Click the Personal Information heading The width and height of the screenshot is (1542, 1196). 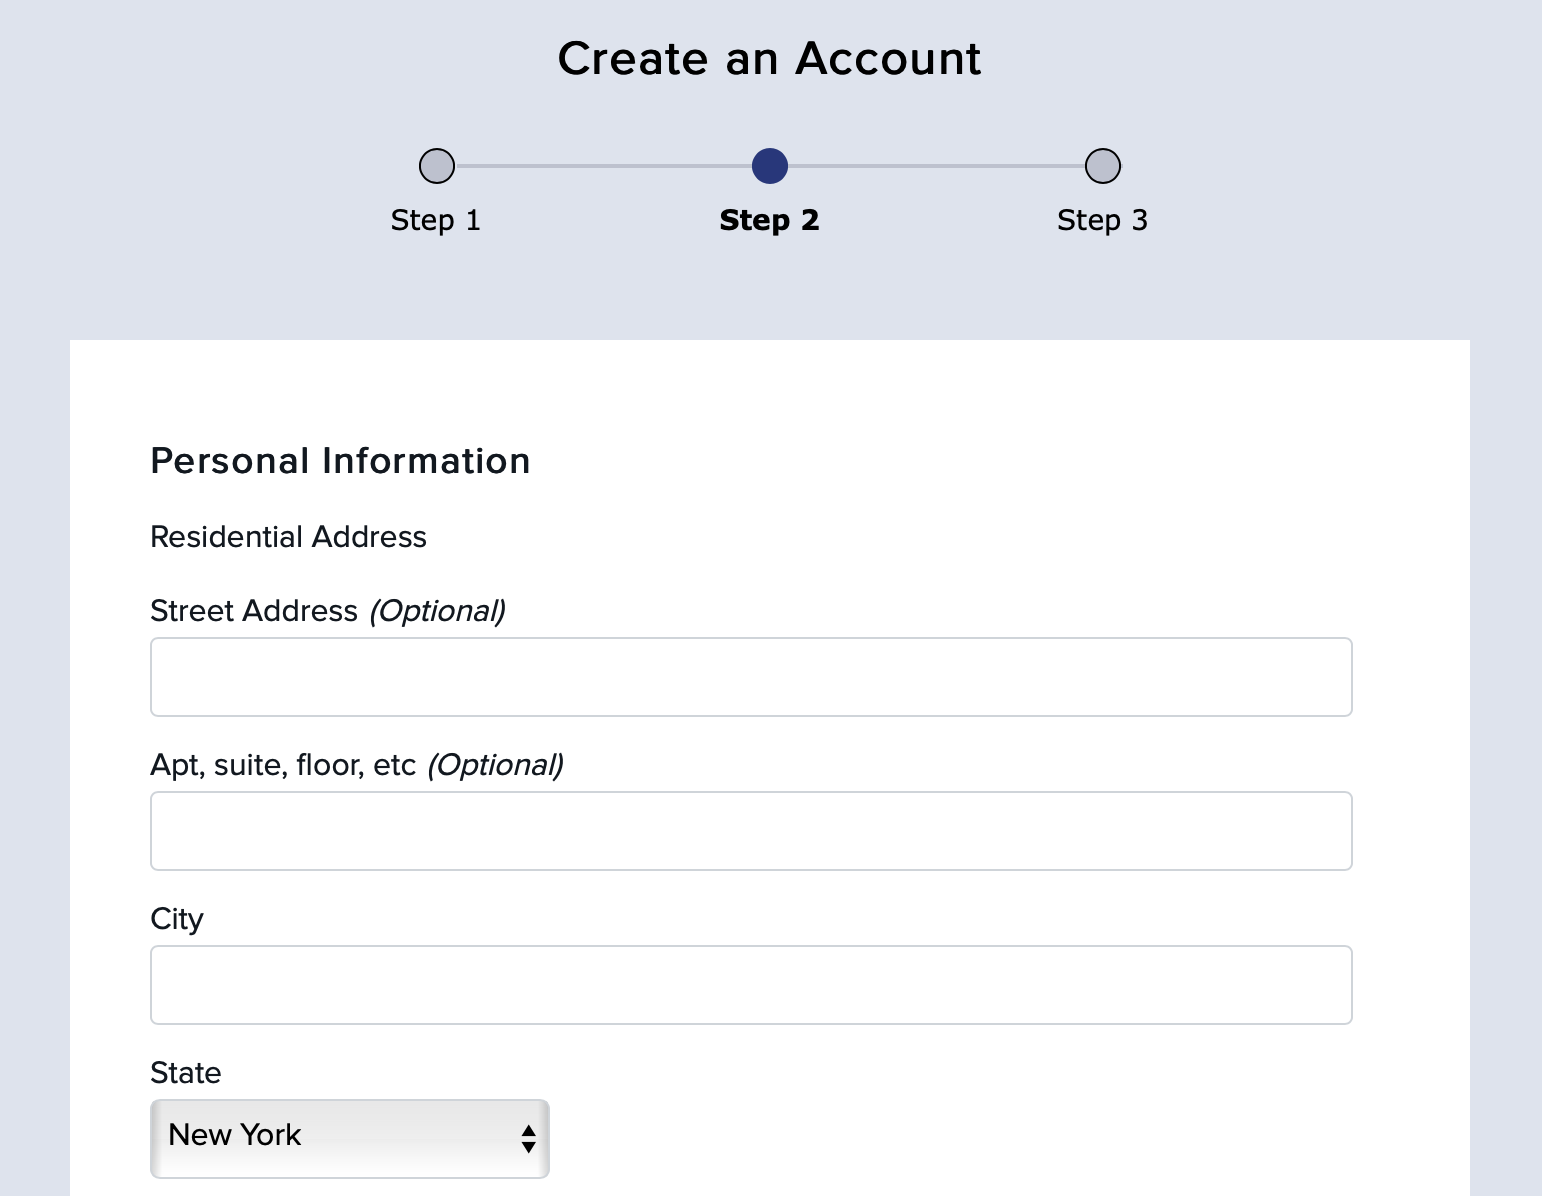[x=340, y=461]
